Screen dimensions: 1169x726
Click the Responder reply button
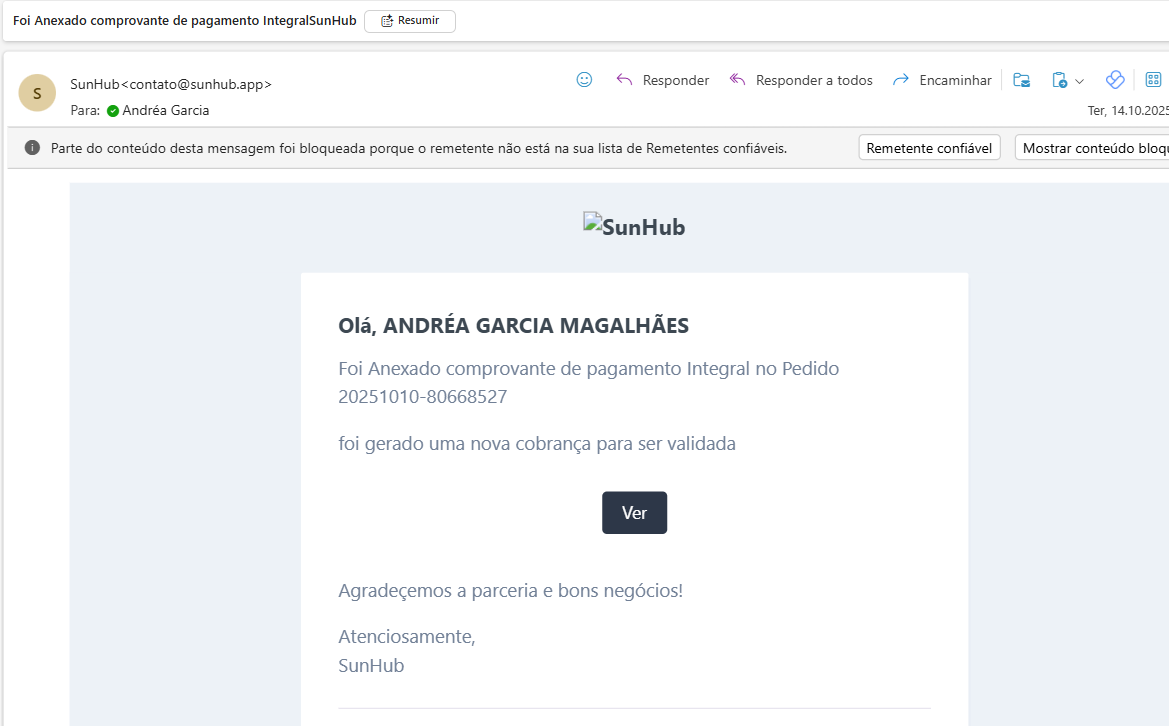tap(662, 80)
